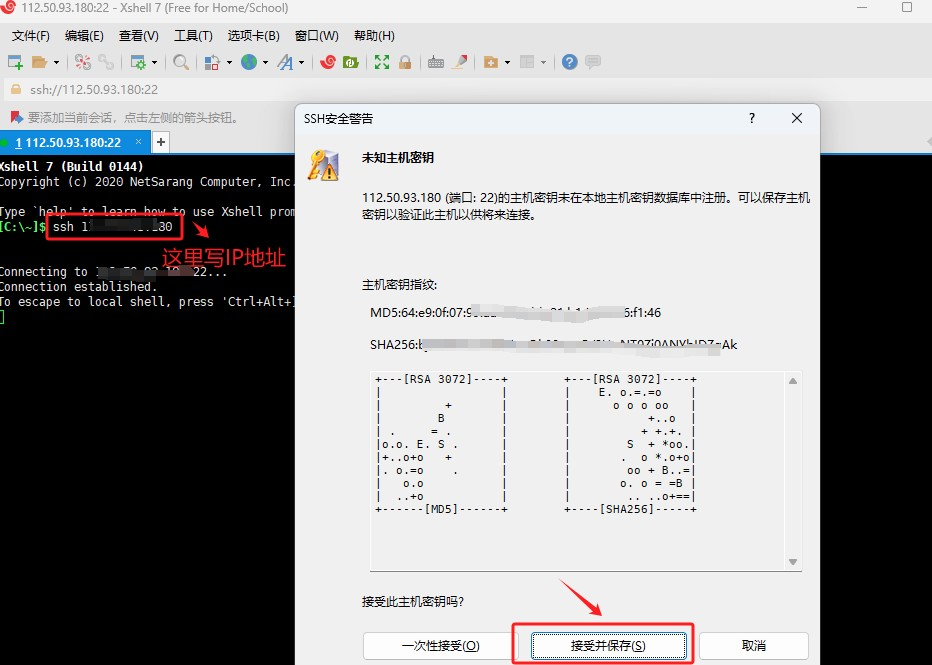932x665 pixels.
Task: Click the new session toolbar icon
Action: point(15,62)
